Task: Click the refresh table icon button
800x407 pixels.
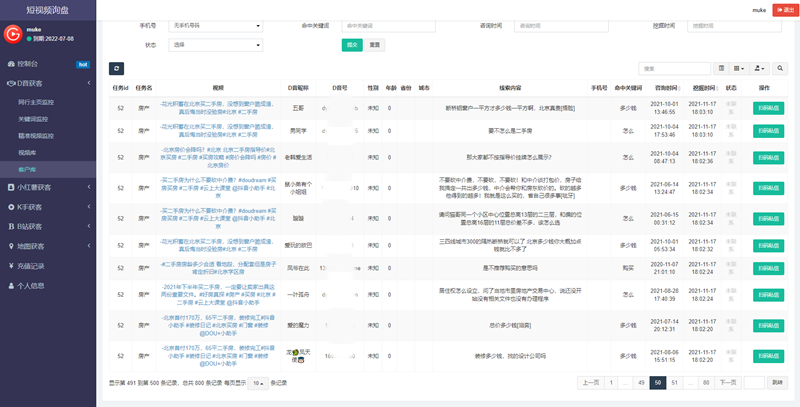Action: pyautogui.click(x=117, y=68)
